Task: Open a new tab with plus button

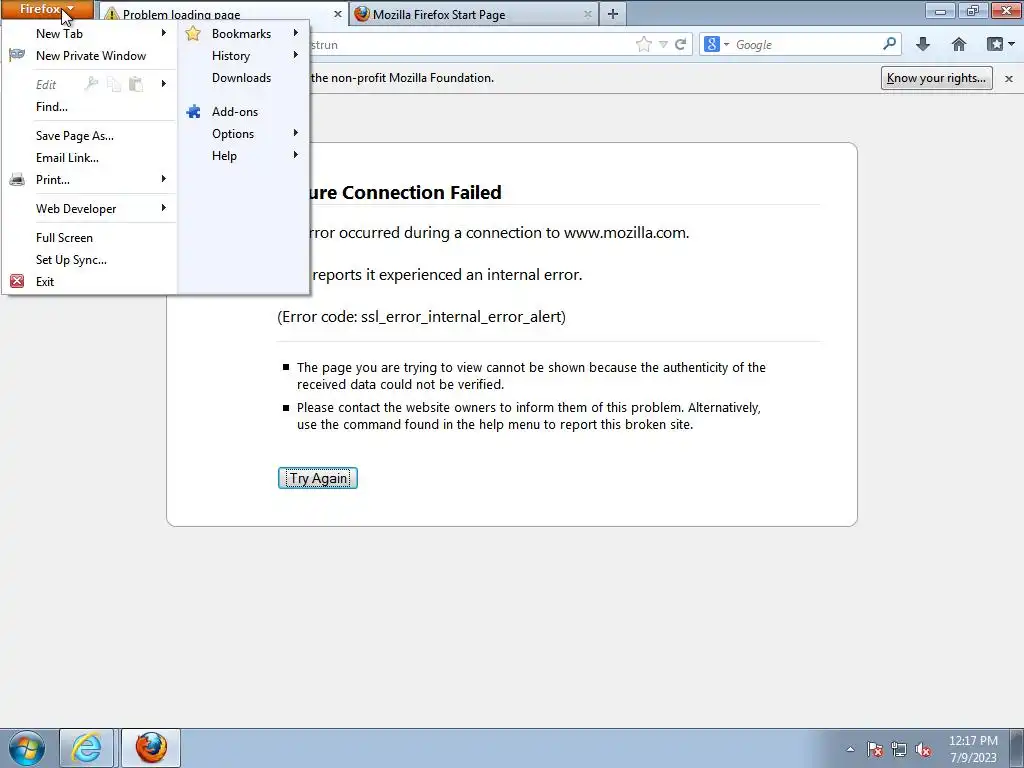Action: point(613,14)
